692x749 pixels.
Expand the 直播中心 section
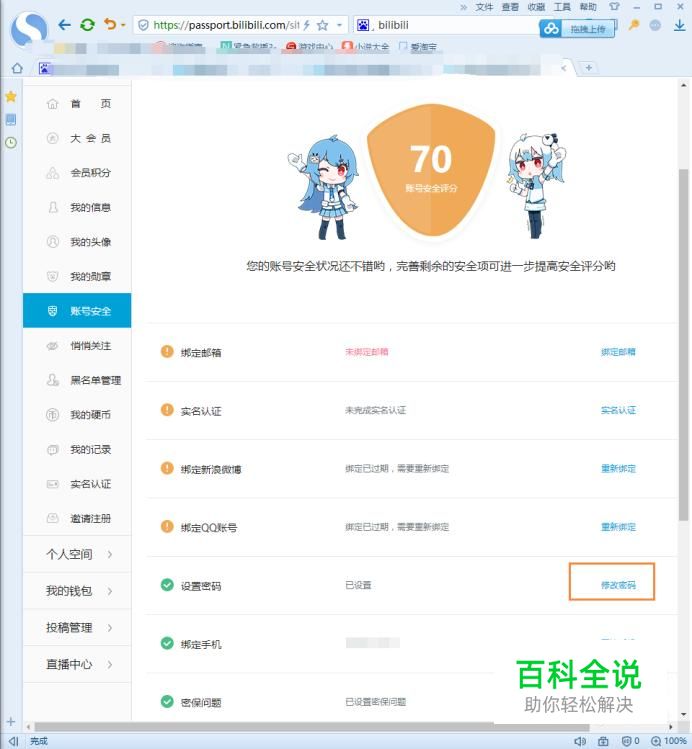(x=77, y=664)
